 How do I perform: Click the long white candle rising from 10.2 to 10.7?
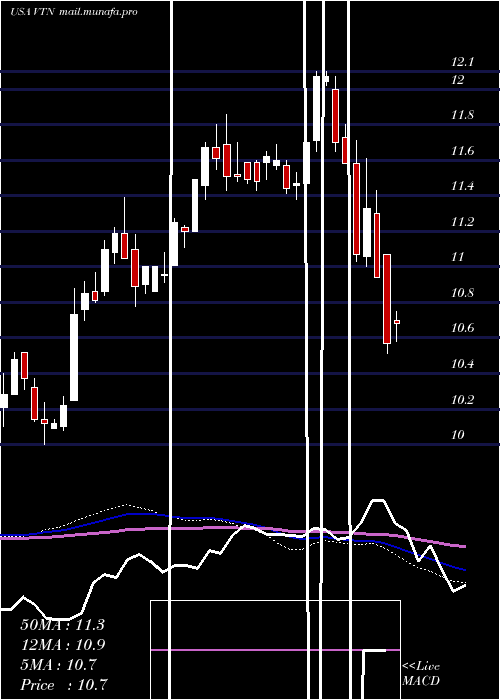(74, 357)
